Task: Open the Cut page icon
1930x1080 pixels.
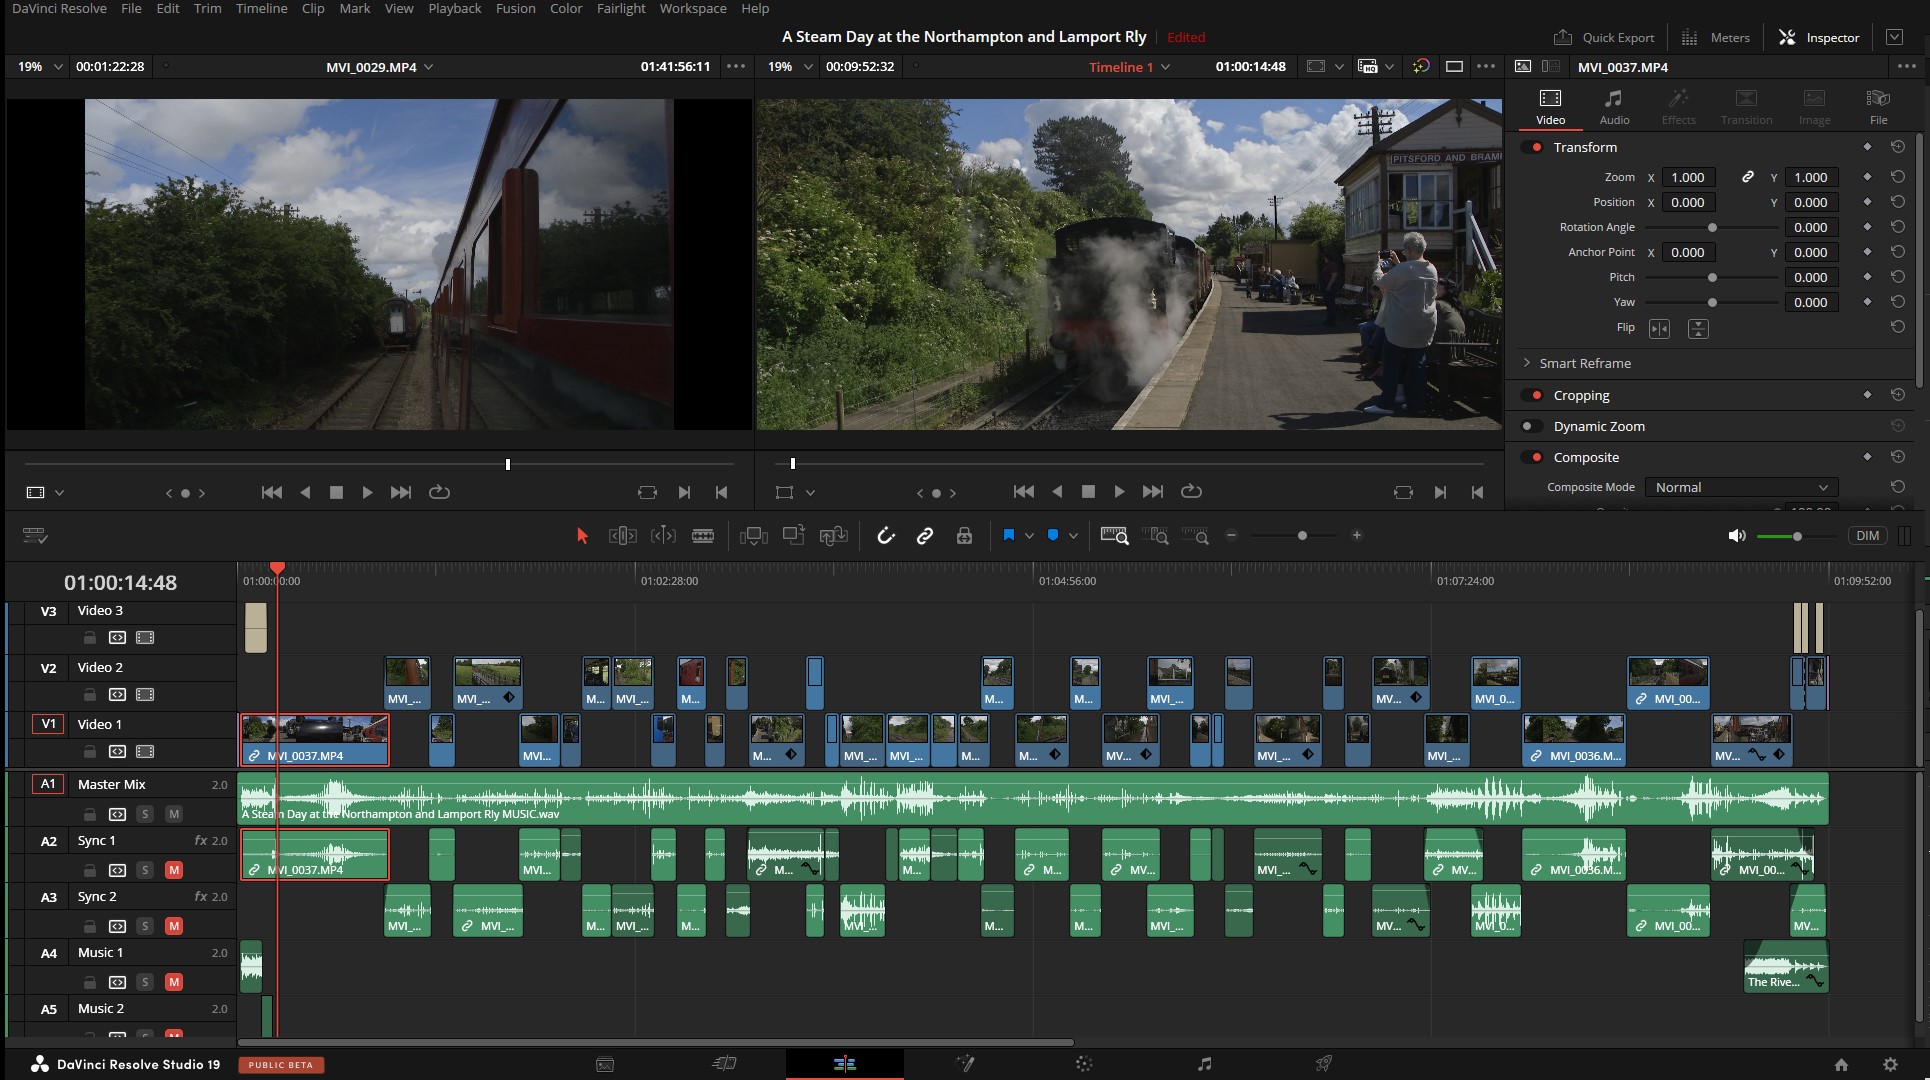Action: point(725,1064)
